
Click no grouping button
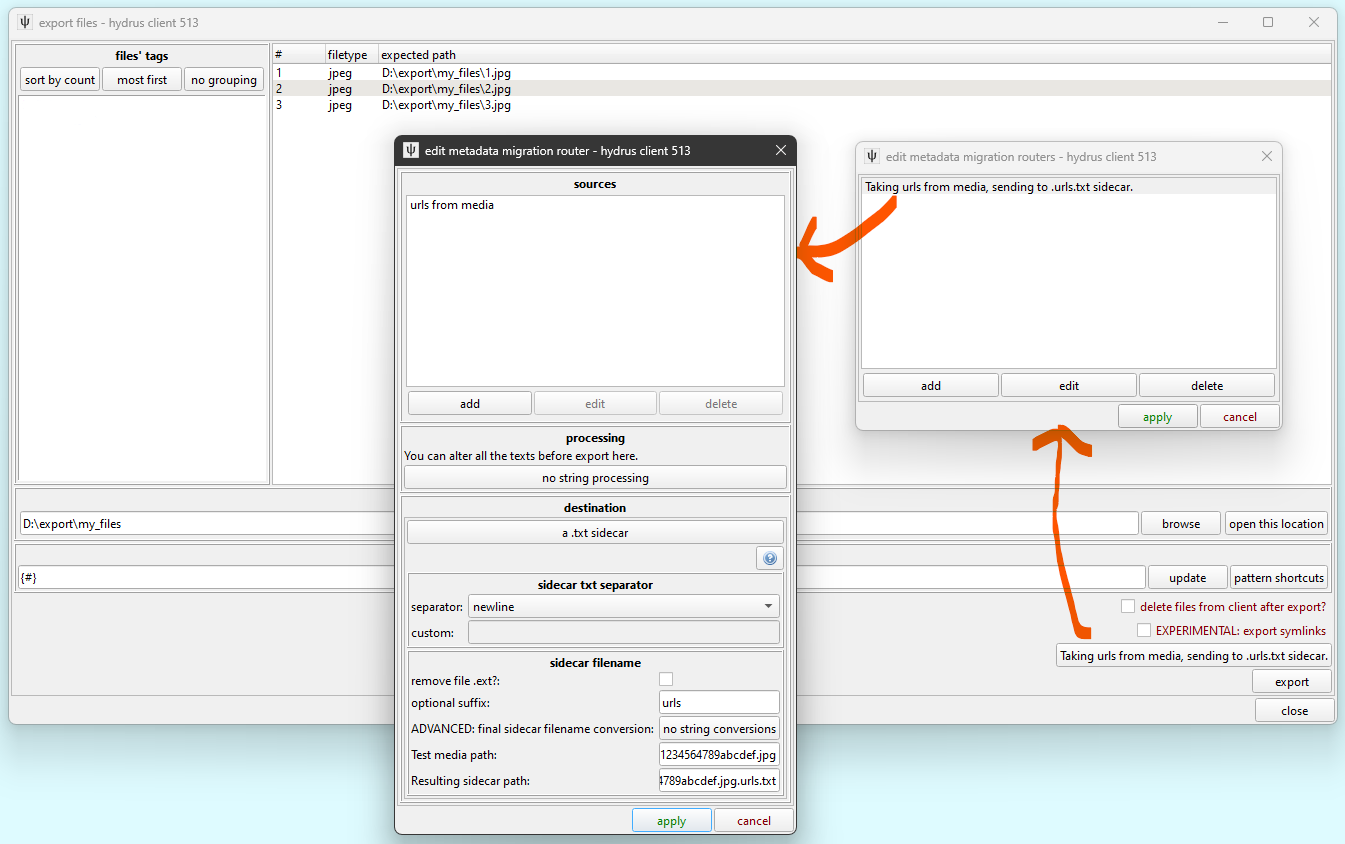pos(224,80)
